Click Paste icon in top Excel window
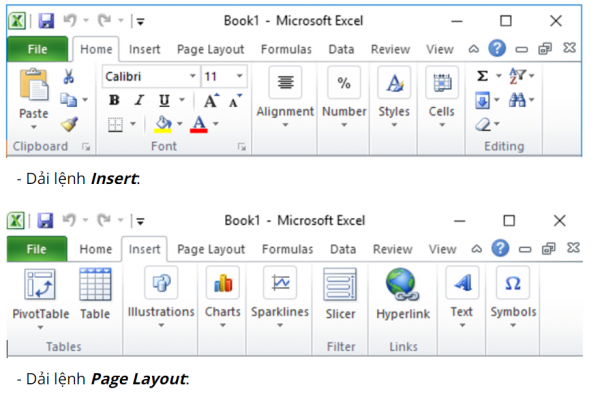600x398 pixels. coord(34,85)
